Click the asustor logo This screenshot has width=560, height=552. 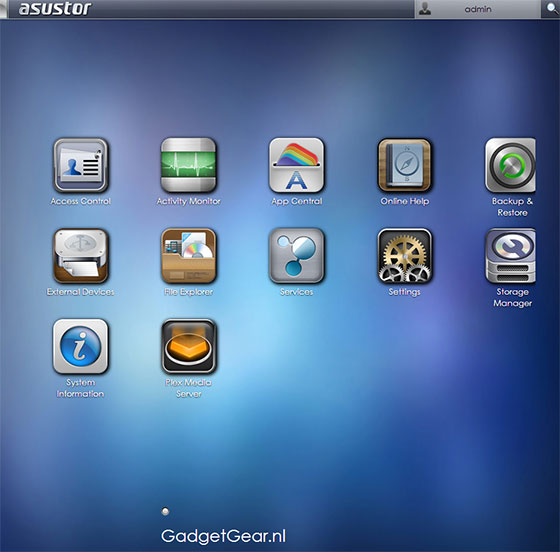tap(55, 9)
